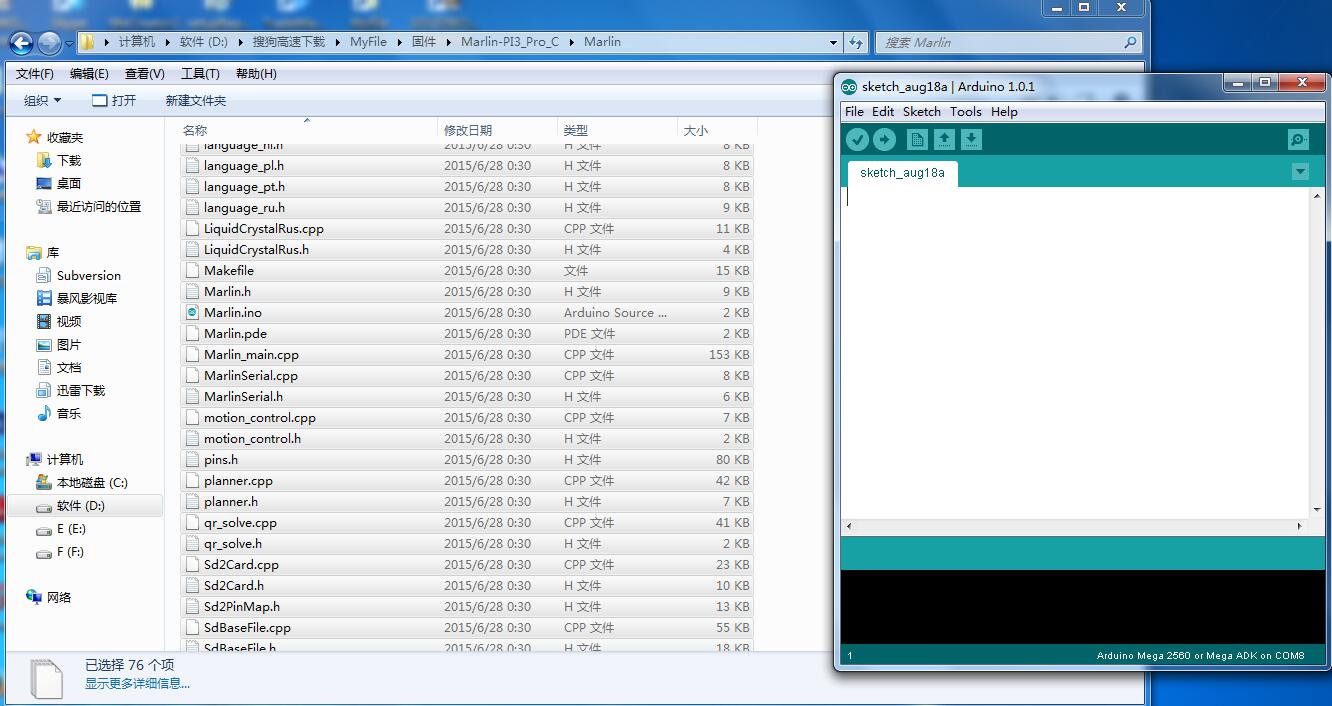Select the pins.h file icon
The image size is (1332, 706).
click(193, 460)
